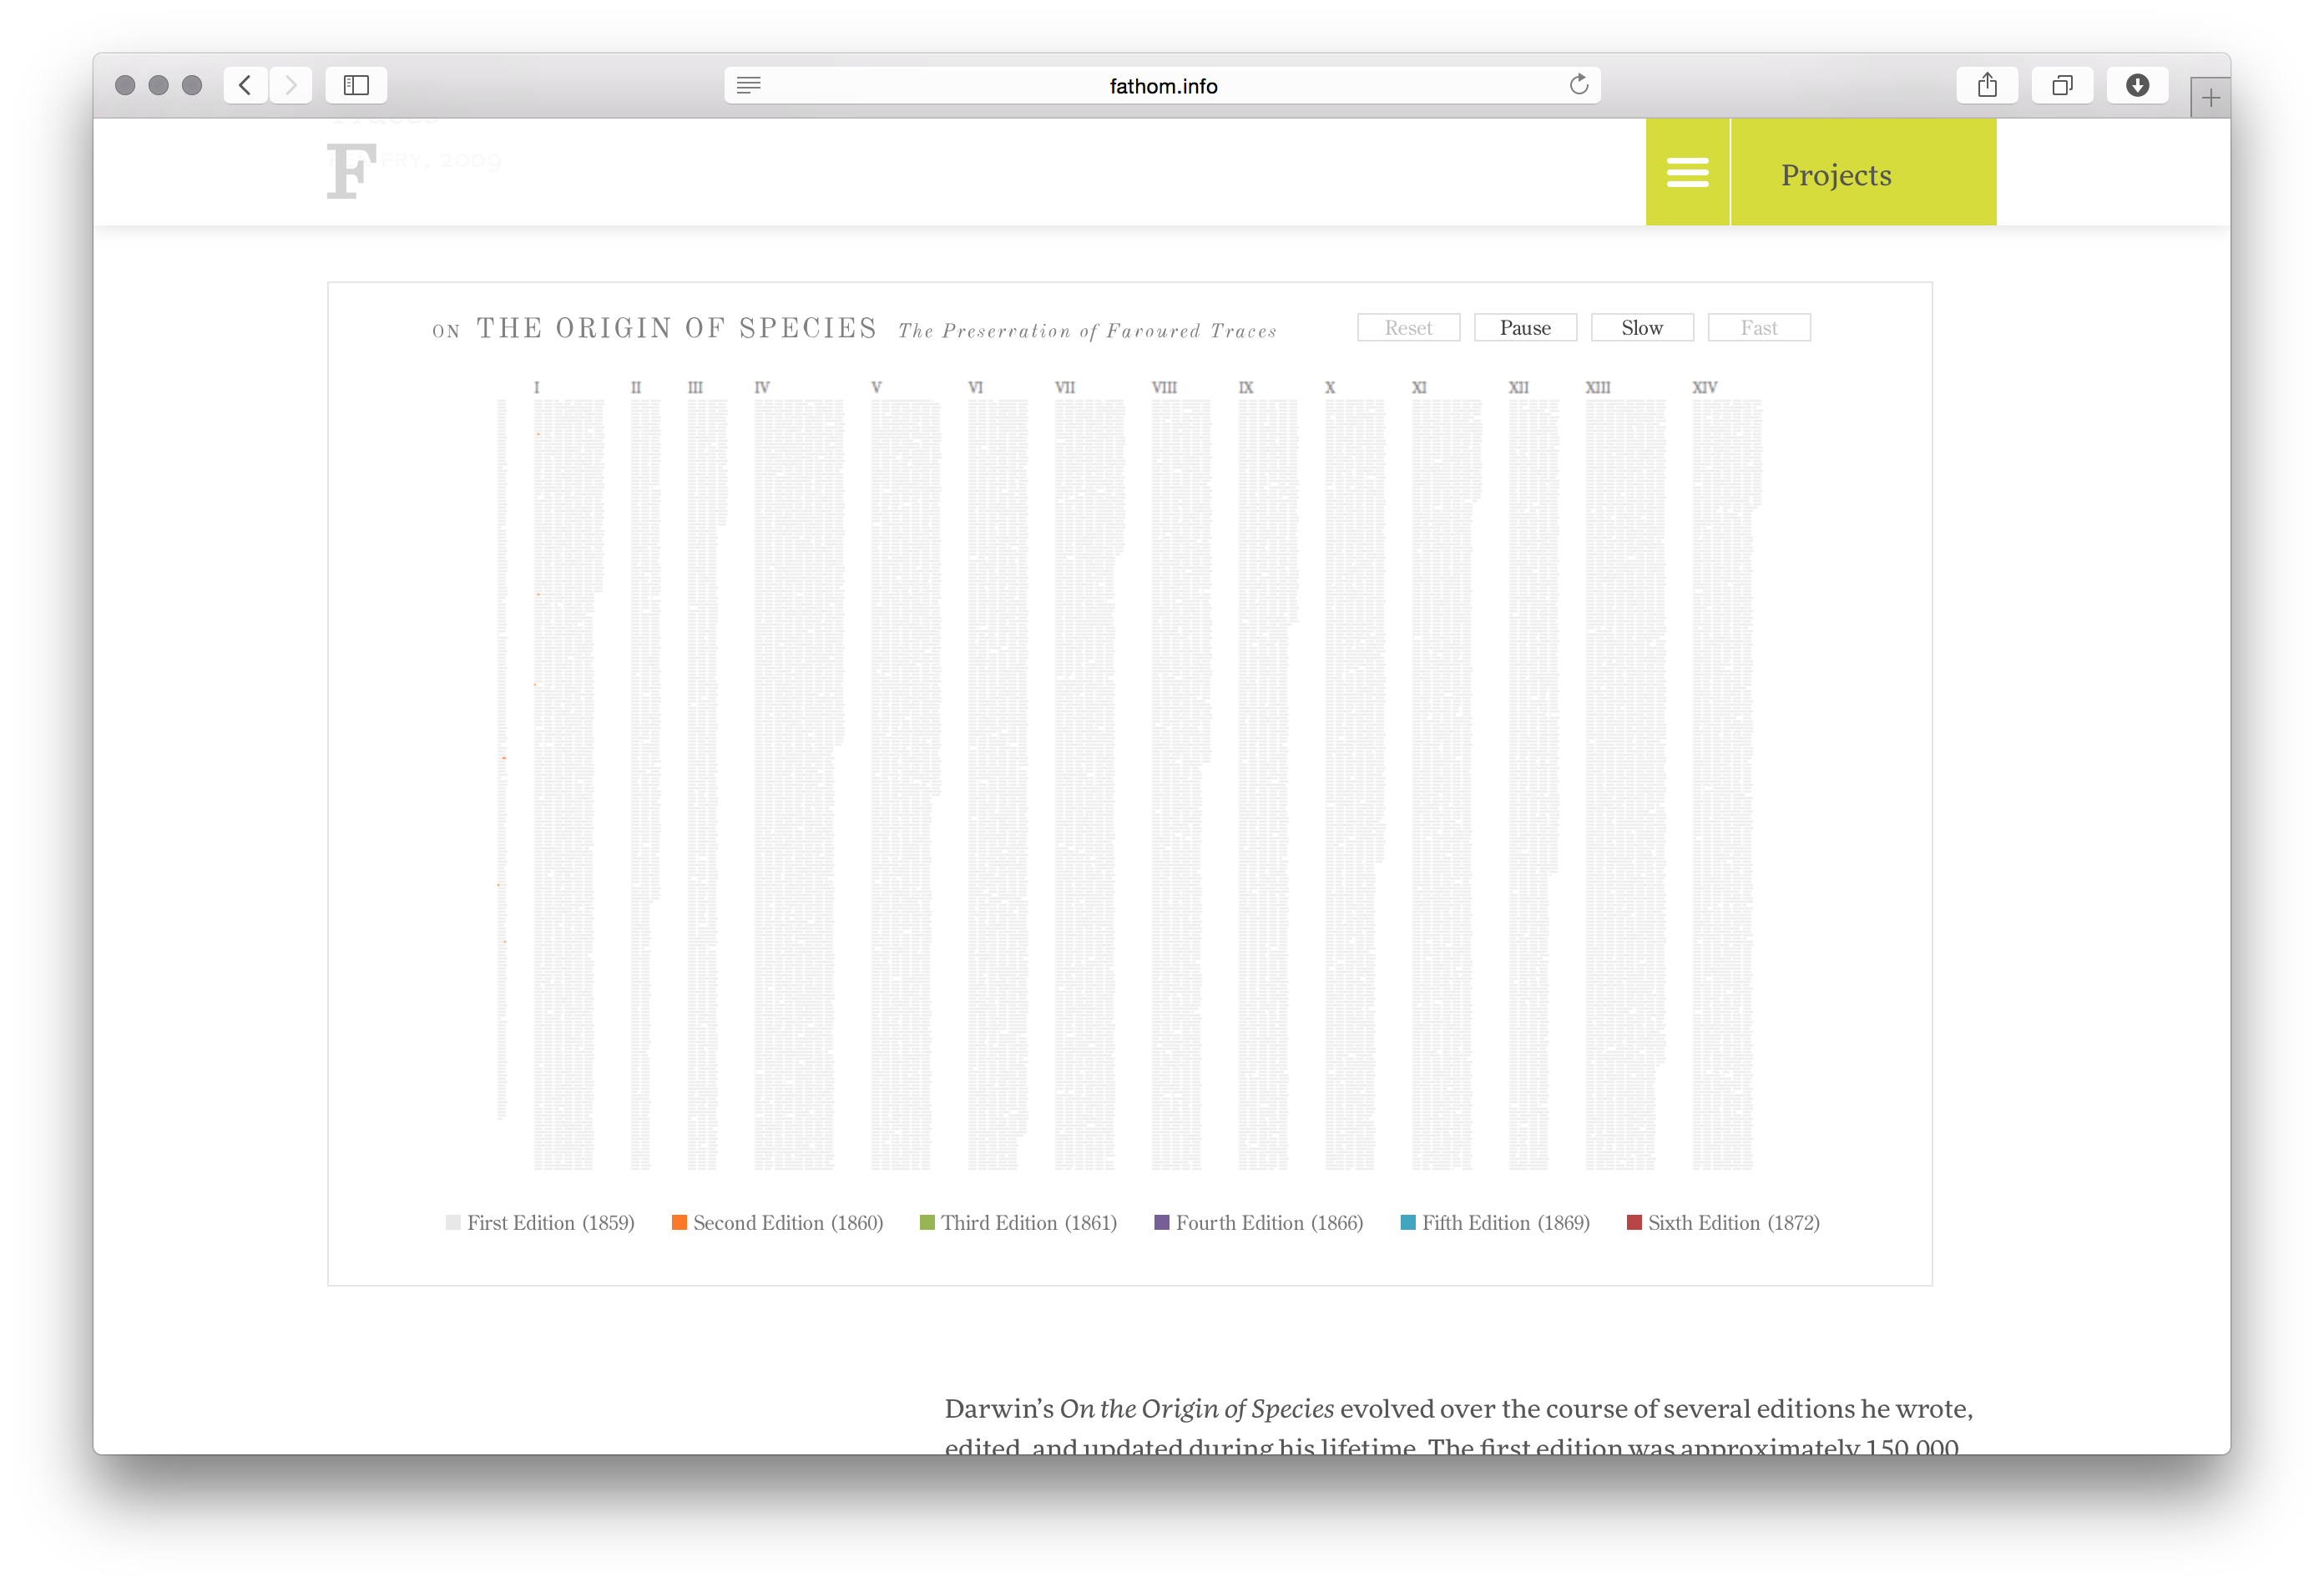This screenshot has height=1588, width=2324.
Task: Click the Fathom F logo
Action: [351, 171]
